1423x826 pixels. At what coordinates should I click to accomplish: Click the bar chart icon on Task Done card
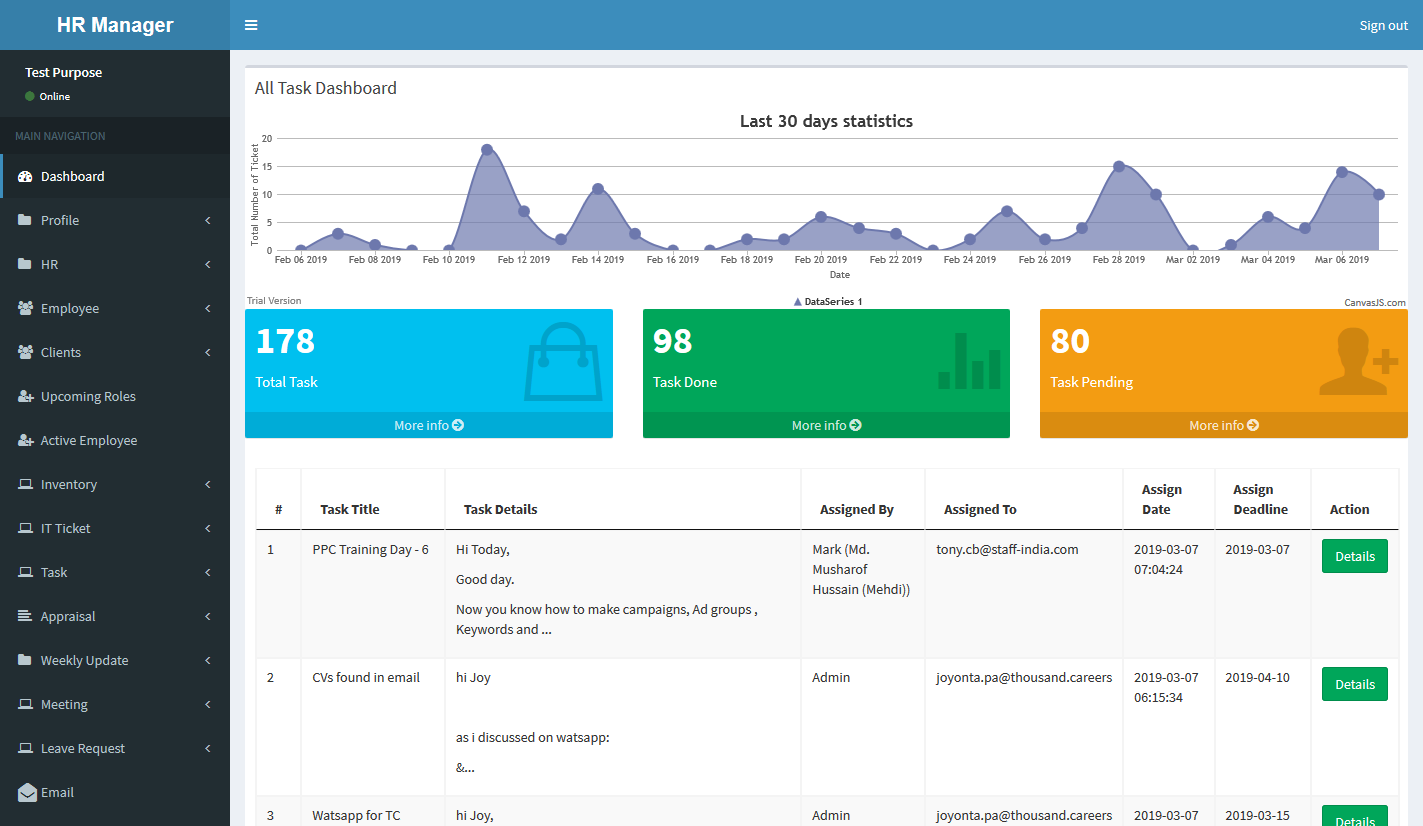[969, 361]
